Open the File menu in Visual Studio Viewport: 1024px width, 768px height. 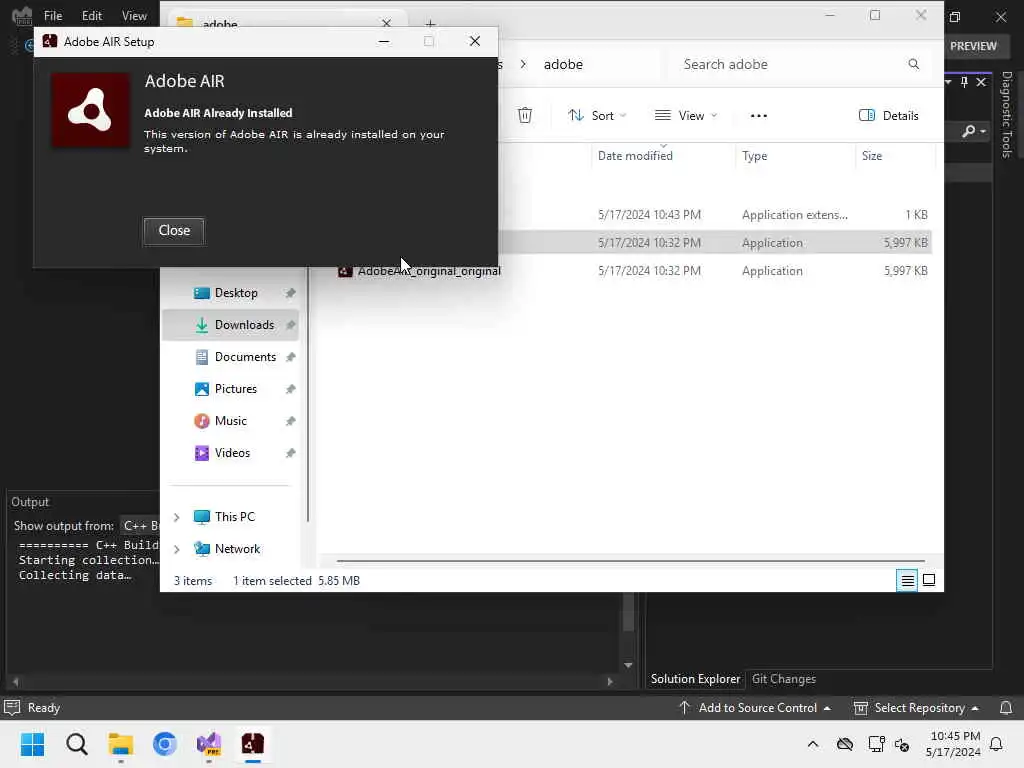pos(53,16)
